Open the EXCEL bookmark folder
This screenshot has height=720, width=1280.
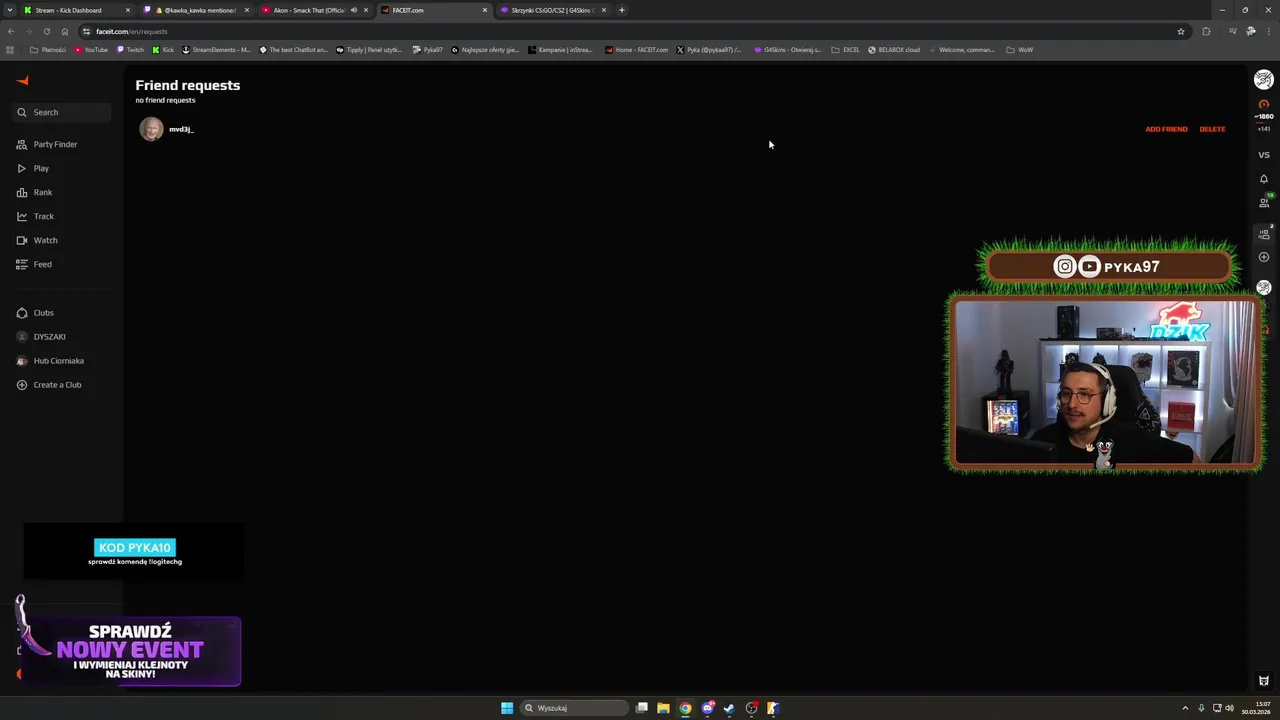pyautogui.click(x=846, y=50)
